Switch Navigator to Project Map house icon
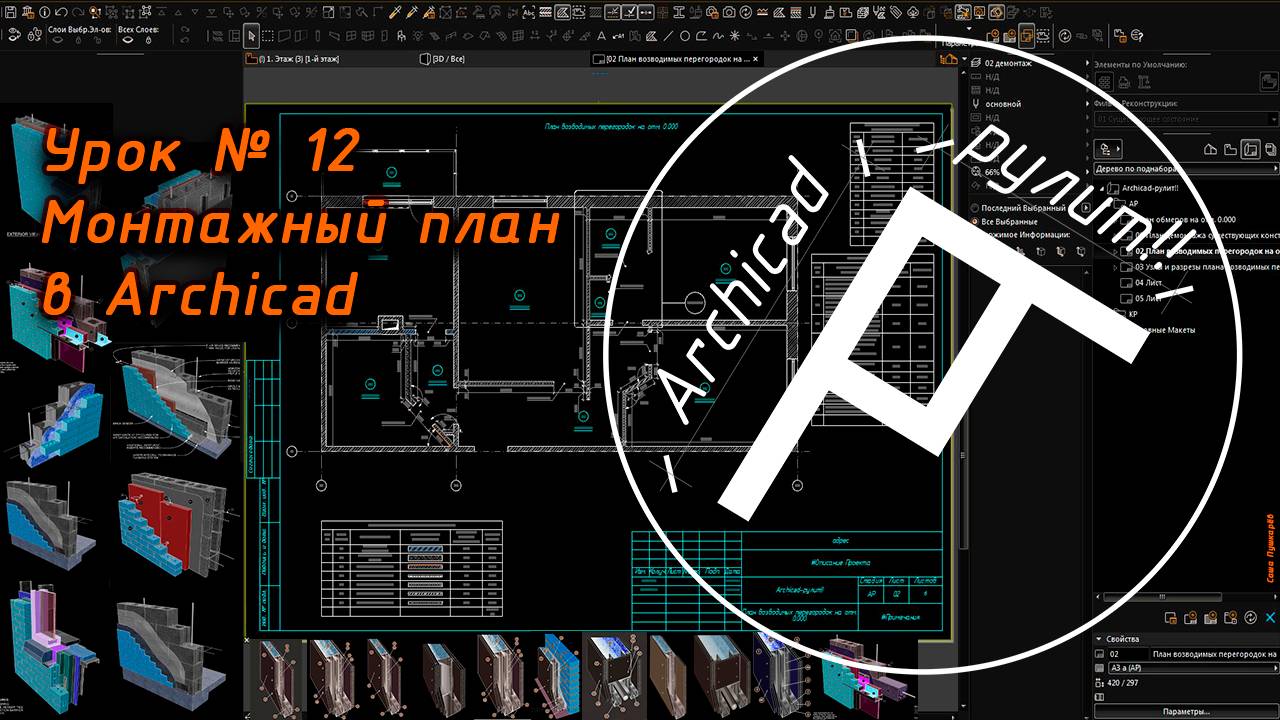This screenshot has width=1280, height=720. 1210,150
